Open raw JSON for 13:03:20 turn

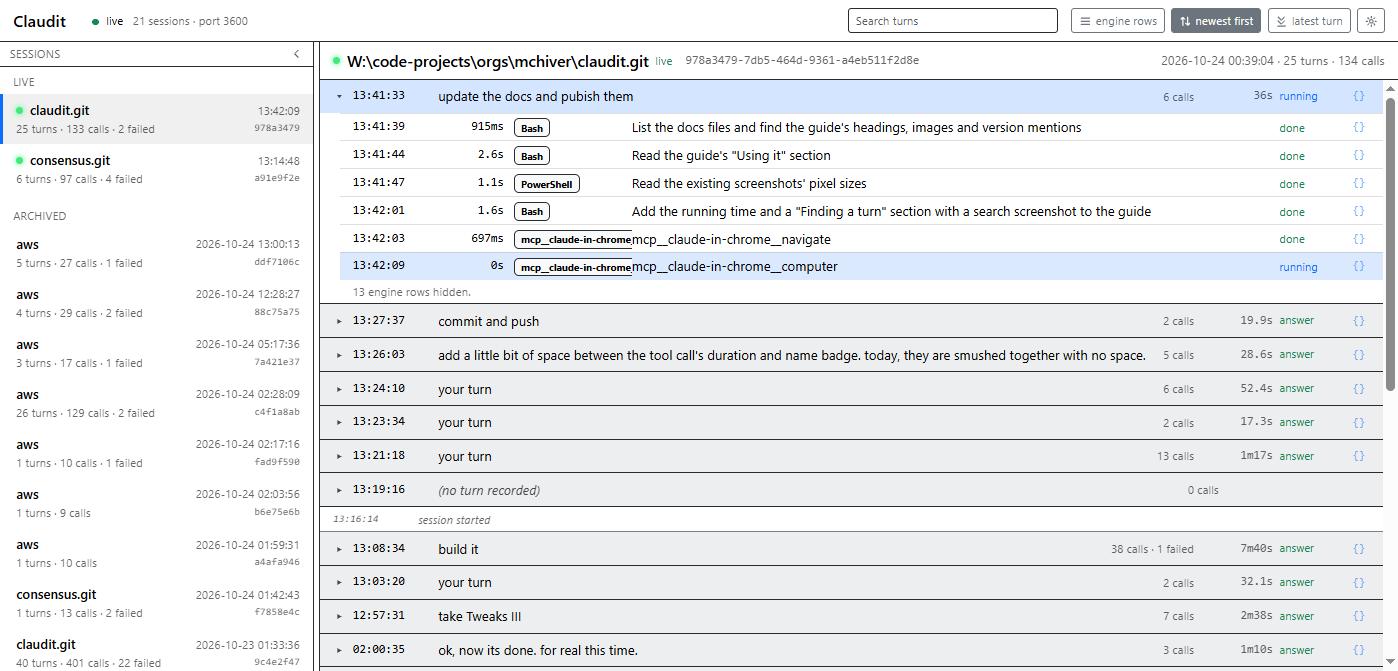[1358, 582]
